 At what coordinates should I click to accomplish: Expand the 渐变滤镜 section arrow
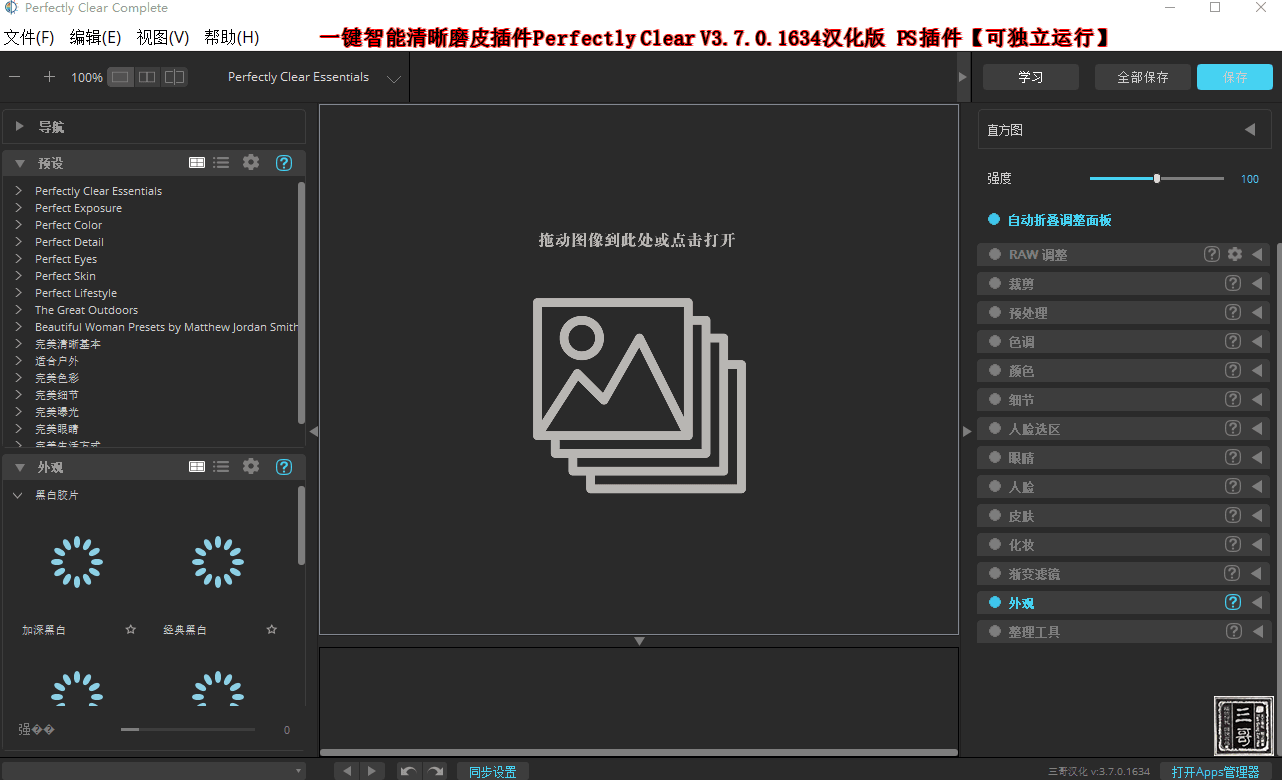click(1257, 573)
